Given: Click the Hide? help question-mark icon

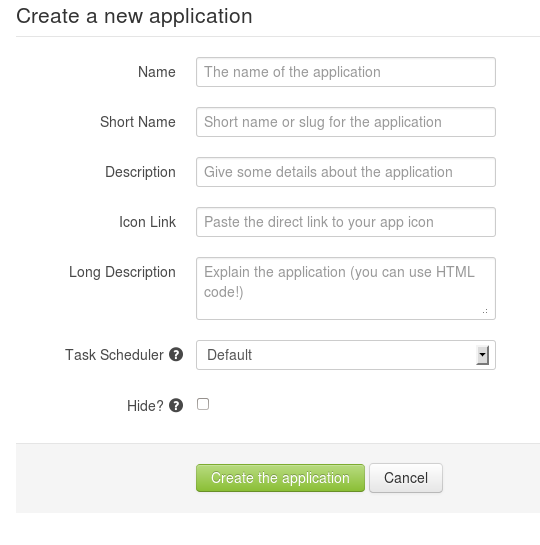Looking at the screenshot, I should (176, 405).
